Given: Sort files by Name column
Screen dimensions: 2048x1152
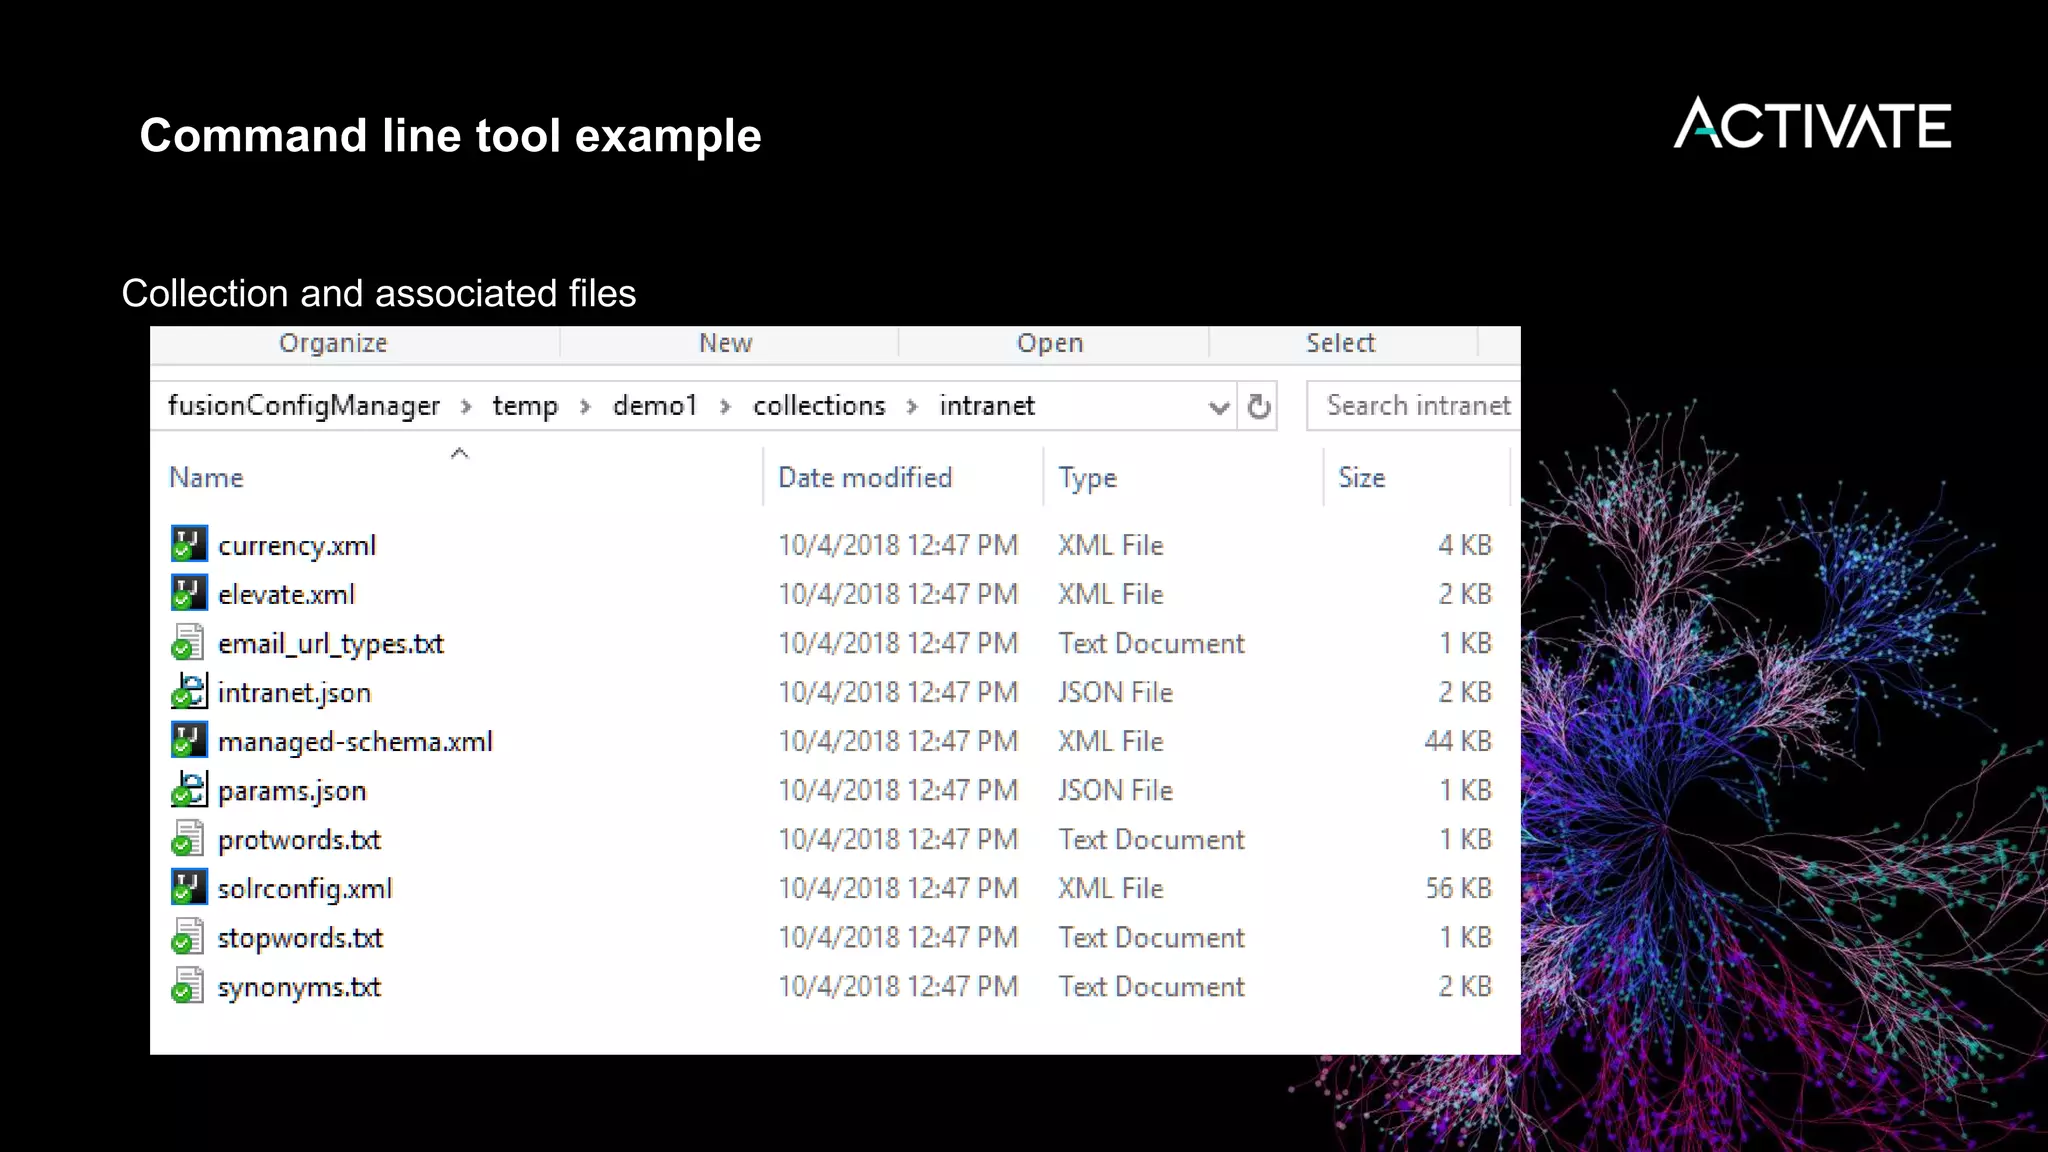Looking at the screenshot, I should [x=206, y=478].
